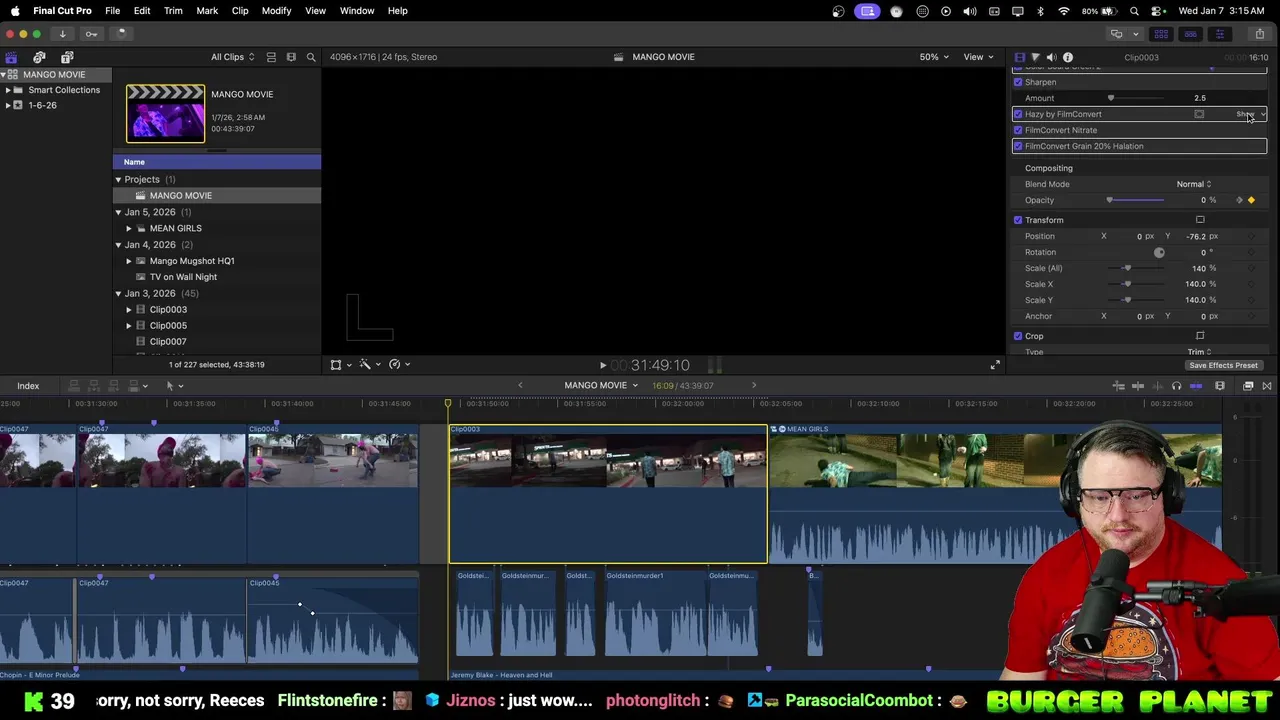1280x720 pixels.
Task: Toggle headphone audio skimming in timeline
Action: [x=1176, y=386]
